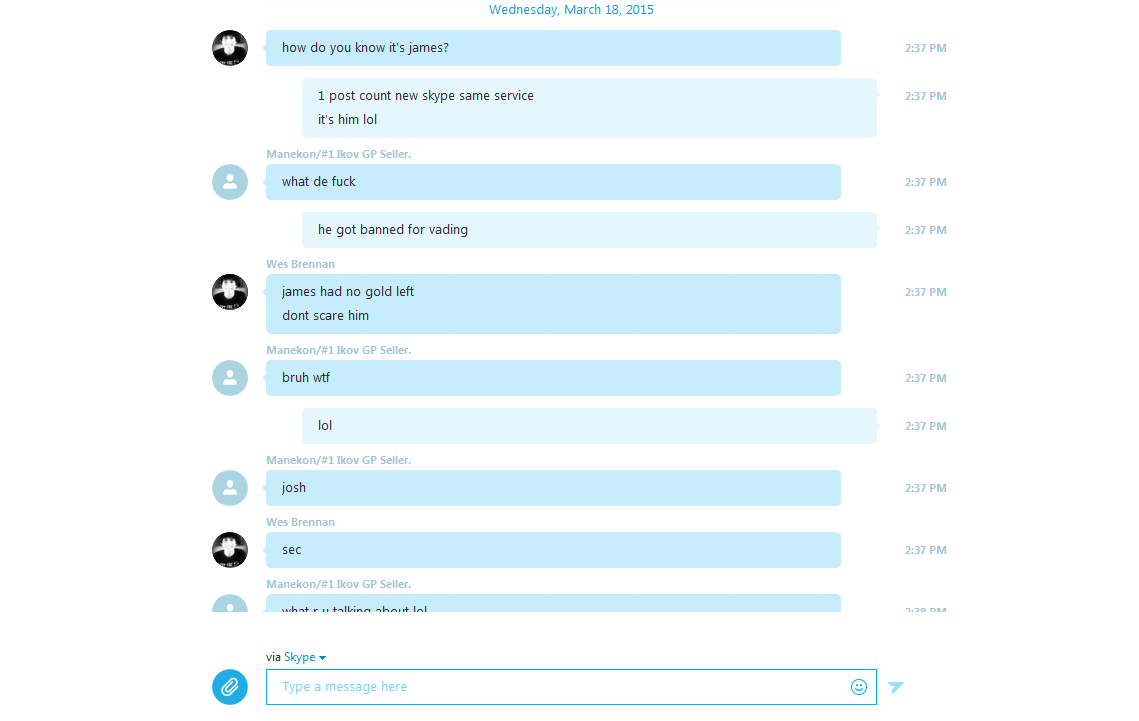Click Manekon's avatar beside 'what de fuck'
The width and height of the screenshot is (1139, 721).
tap(230, 182)
